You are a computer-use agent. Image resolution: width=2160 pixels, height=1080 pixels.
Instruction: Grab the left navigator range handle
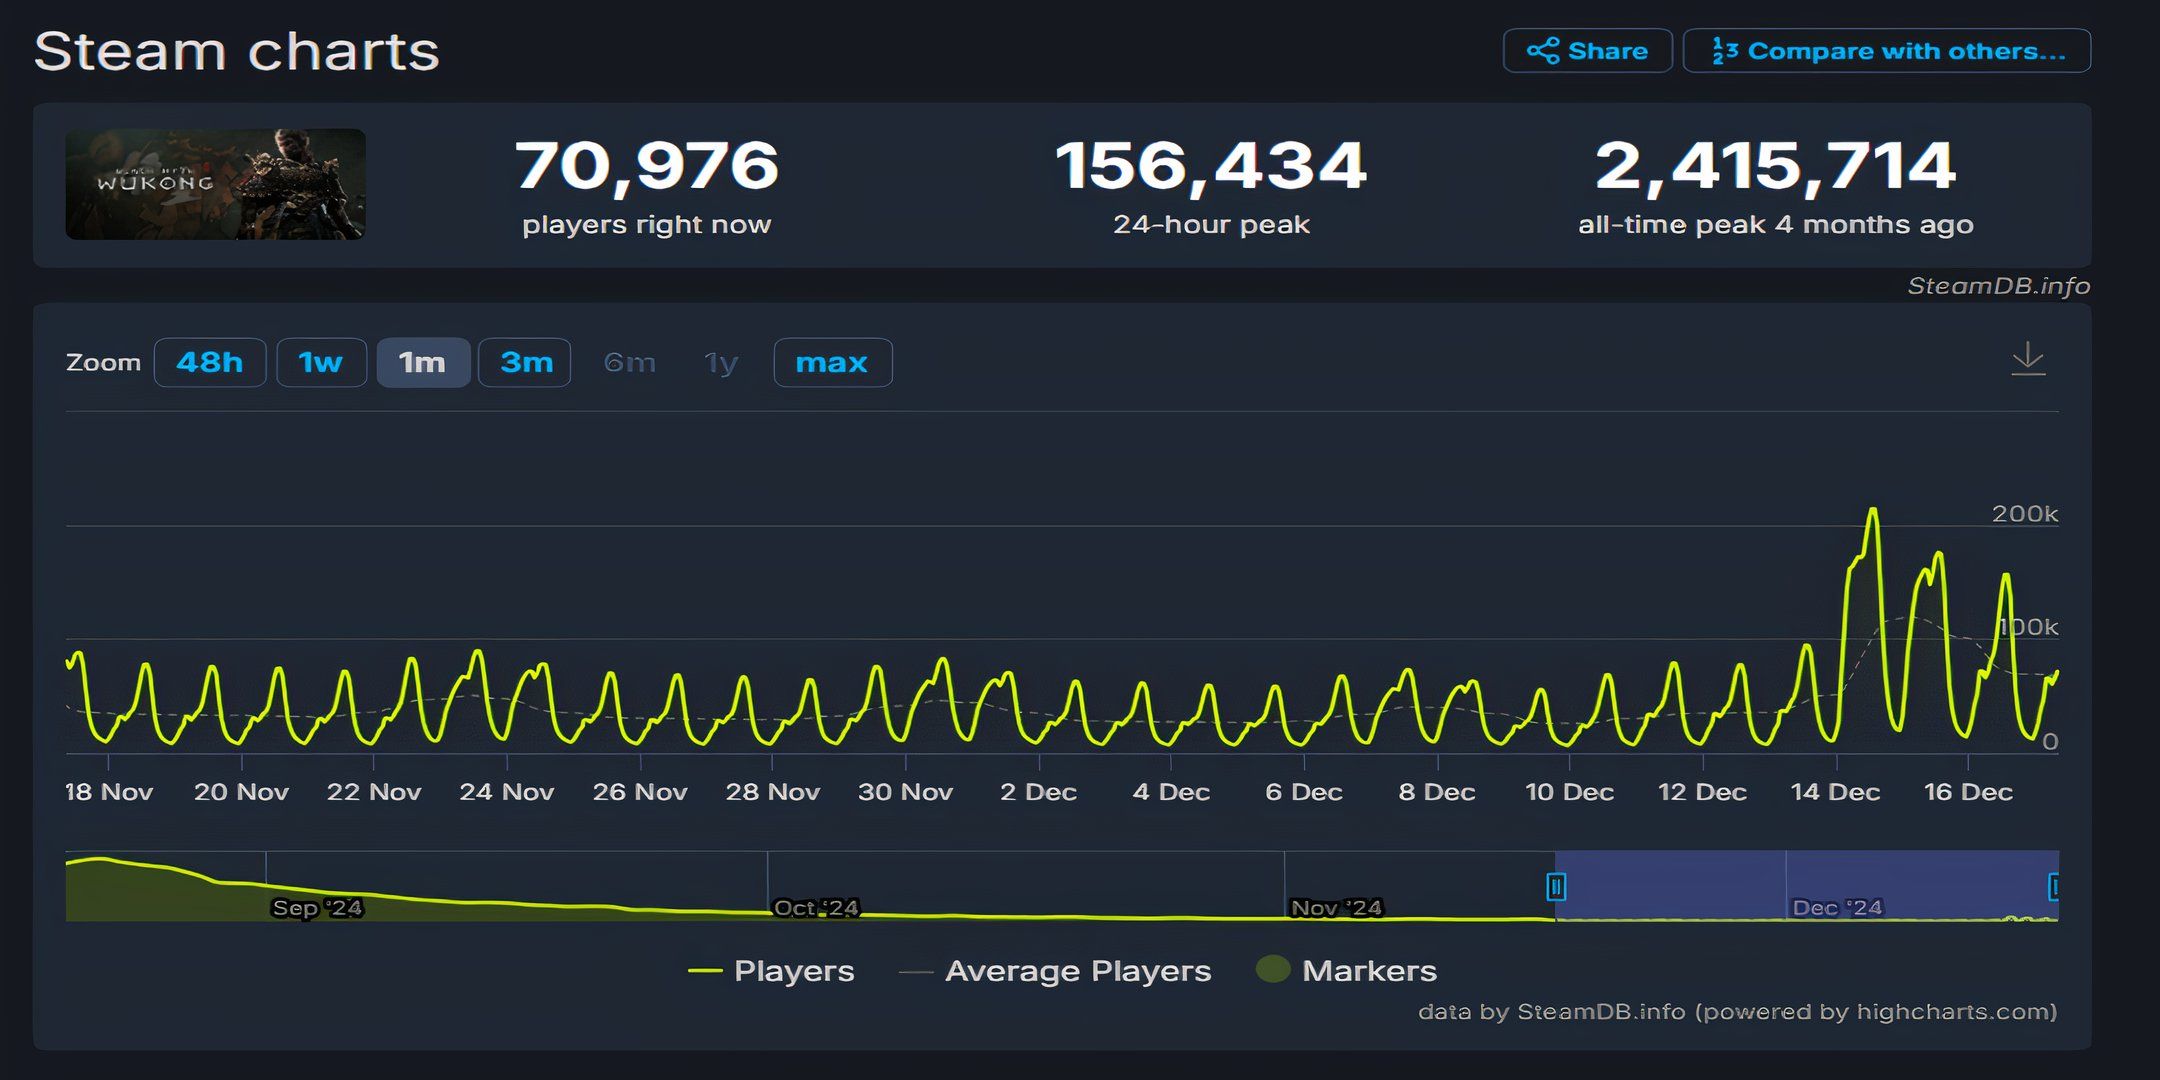coord(1556,887)
